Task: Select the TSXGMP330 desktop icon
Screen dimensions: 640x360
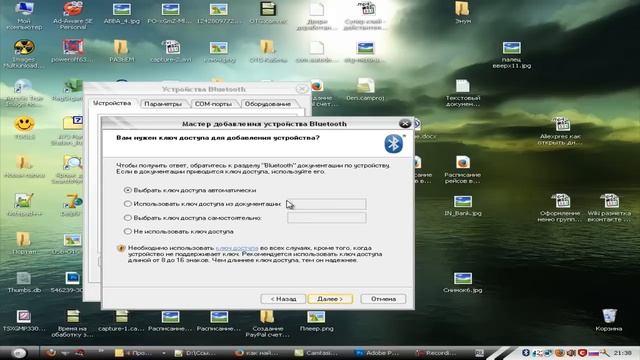Action: tap(24, 320)
